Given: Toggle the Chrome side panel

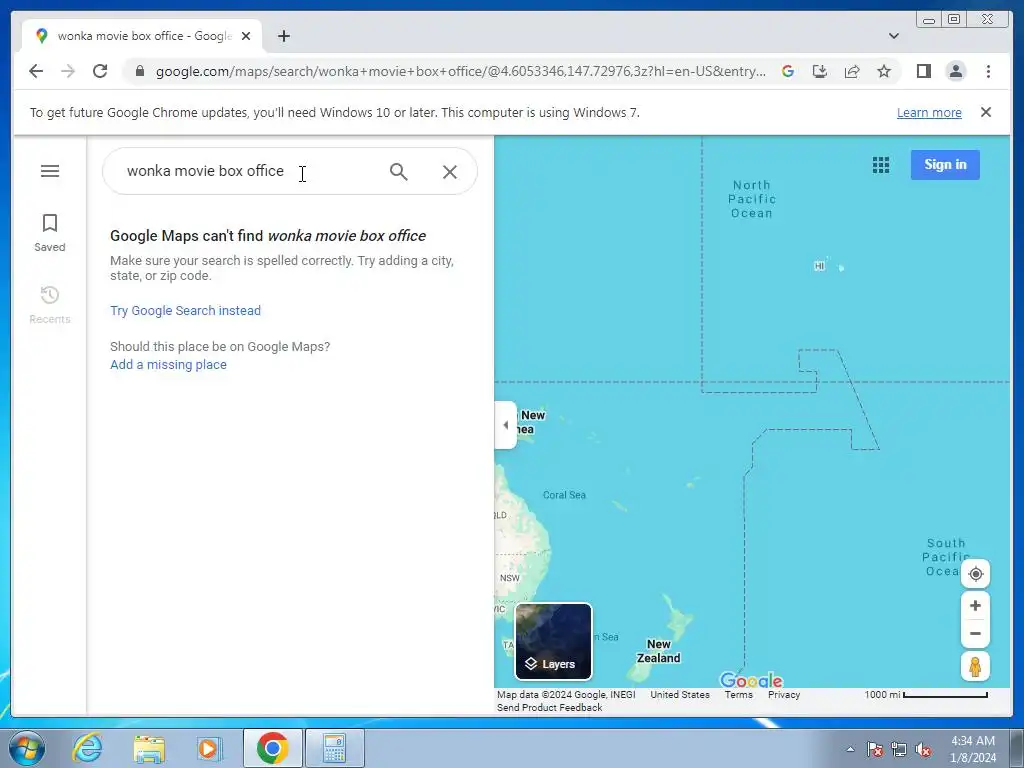Looking at the screenshot, I should (x=923, y=71).
